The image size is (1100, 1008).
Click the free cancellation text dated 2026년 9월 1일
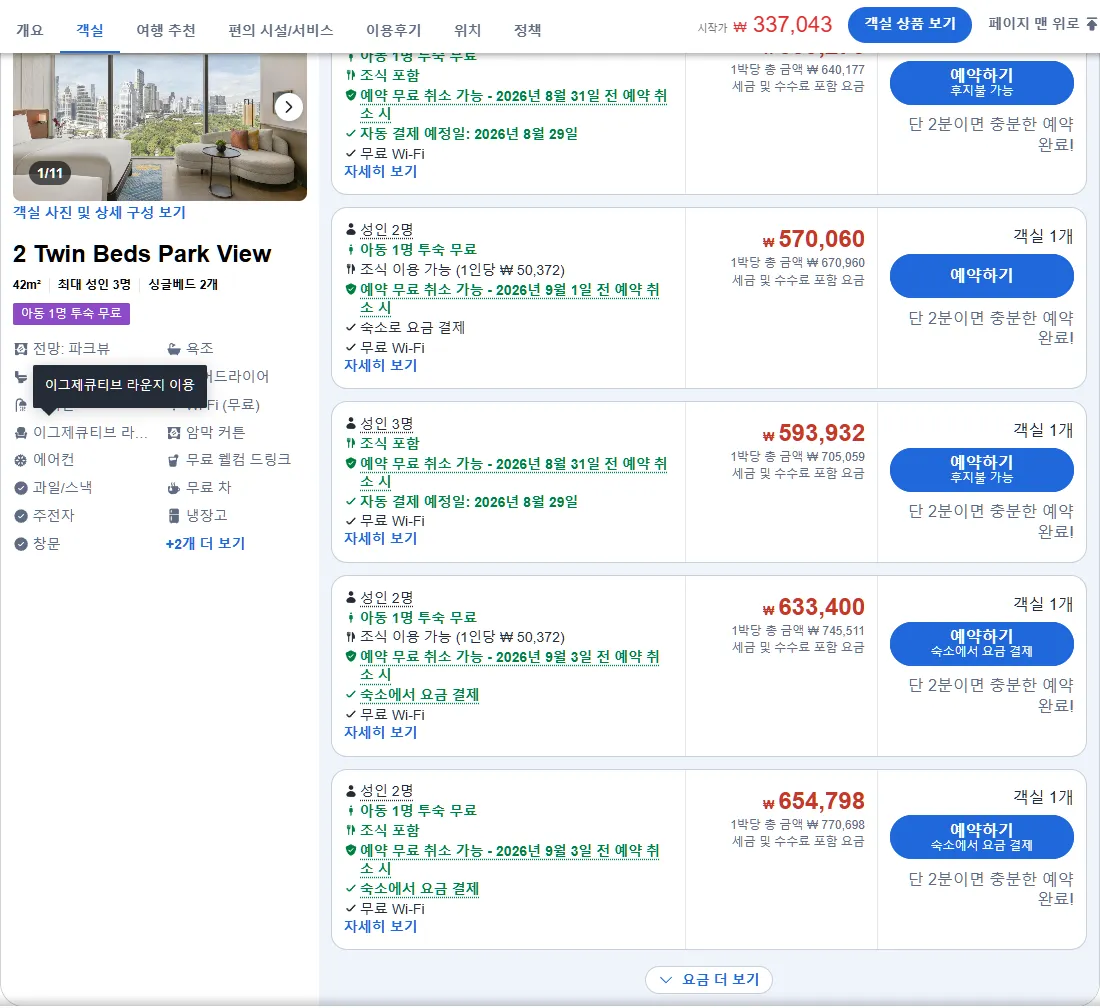pos(509,298)
